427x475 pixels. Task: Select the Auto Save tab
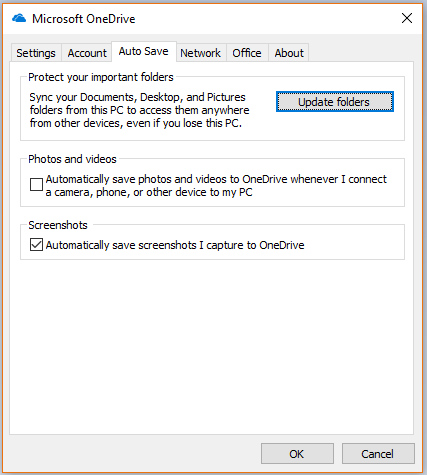144,51
